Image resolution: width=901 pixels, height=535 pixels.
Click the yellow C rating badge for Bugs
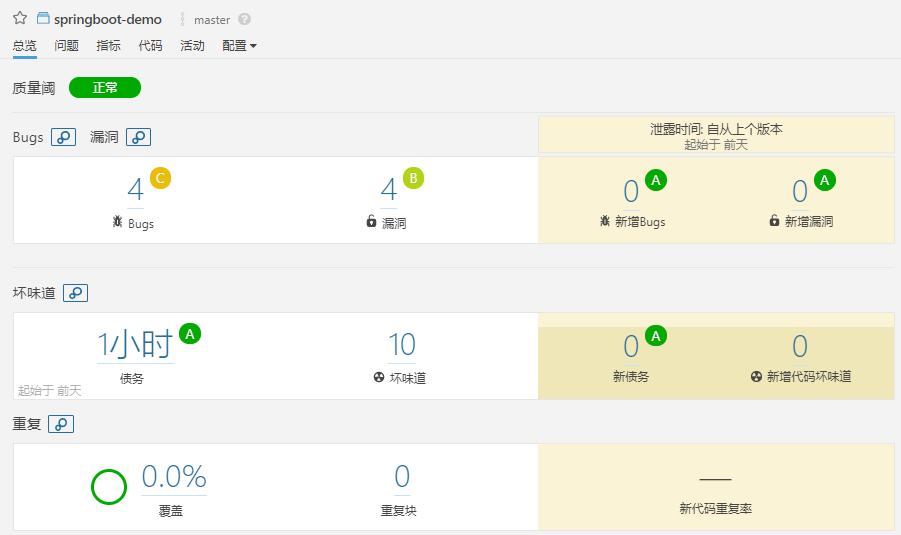[160, 179]
